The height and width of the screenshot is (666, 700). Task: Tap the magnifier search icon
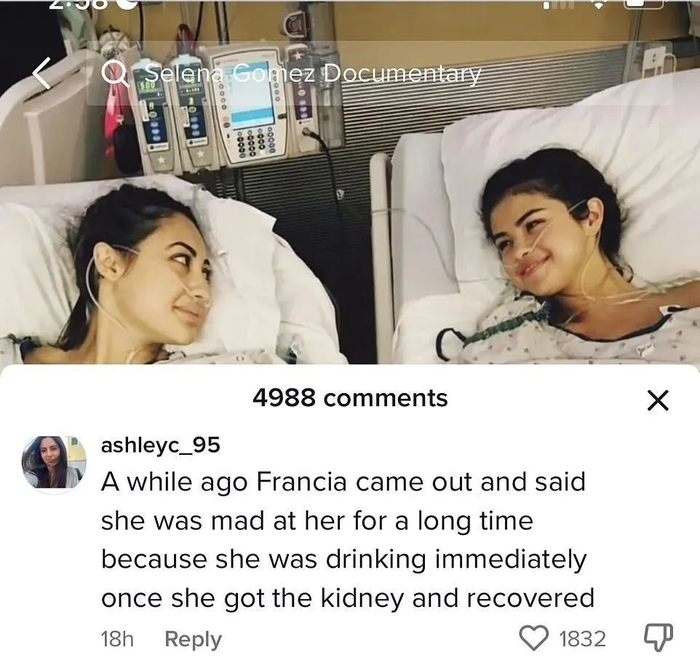[111, 73]
